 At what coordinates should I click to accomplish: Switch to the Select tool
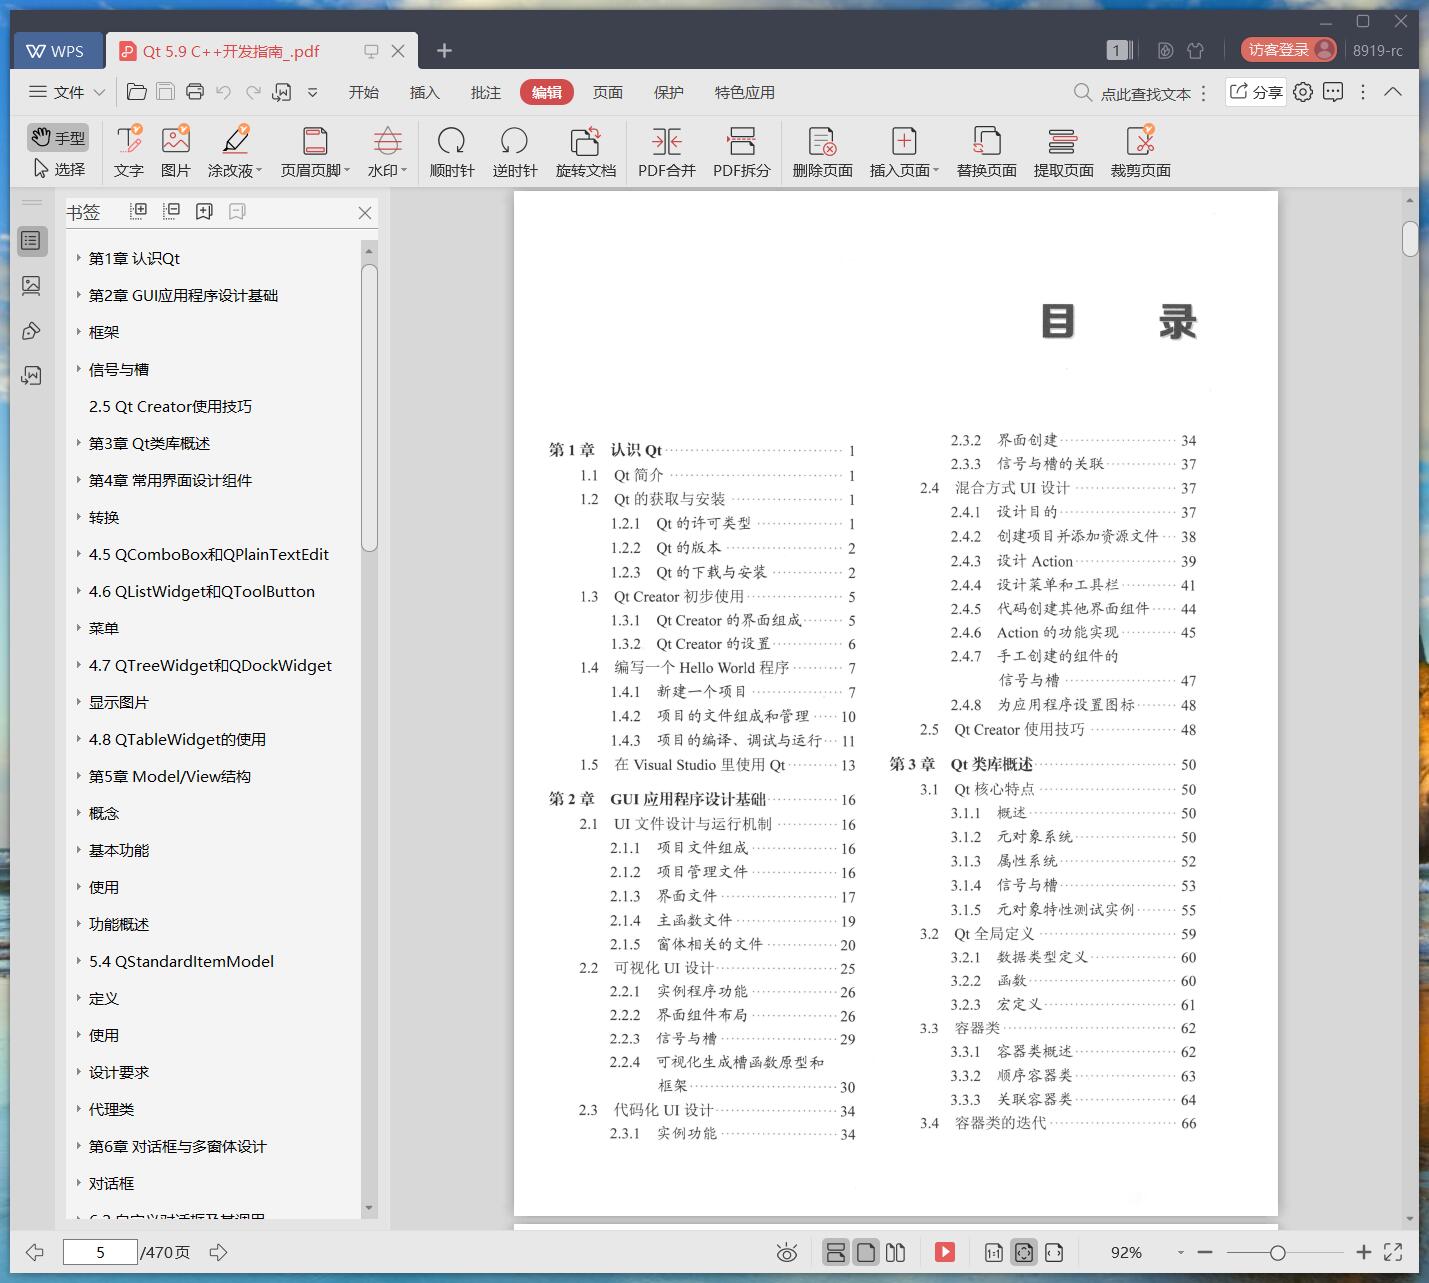point(59,169)
